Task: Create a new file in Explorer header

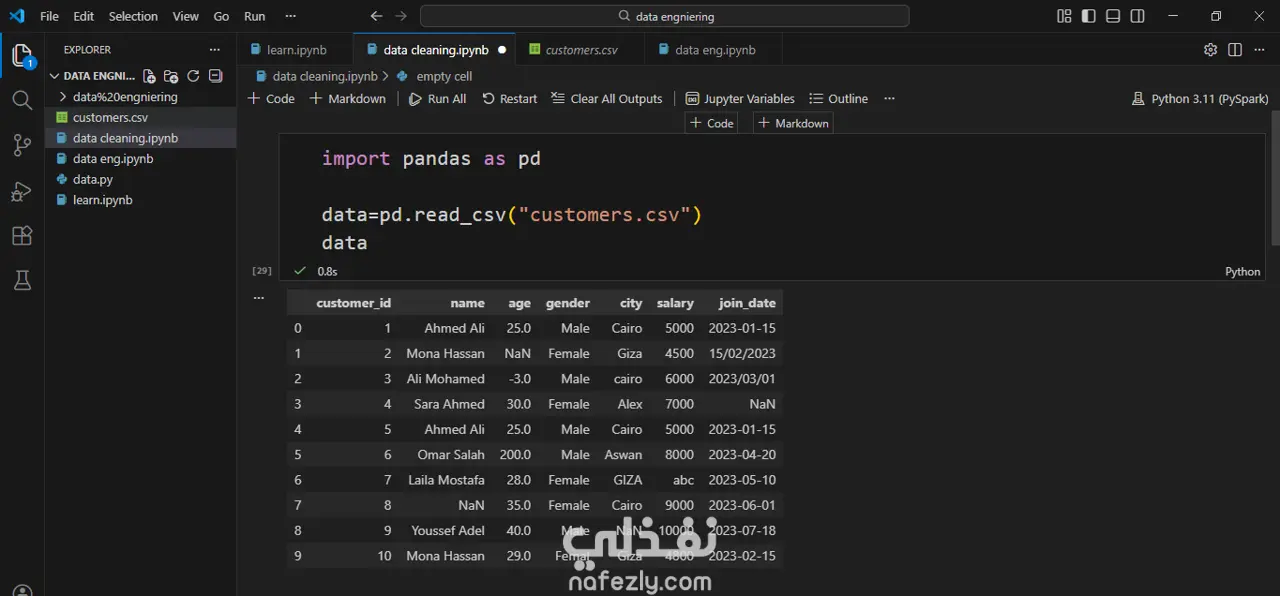Action: (149, 76)
